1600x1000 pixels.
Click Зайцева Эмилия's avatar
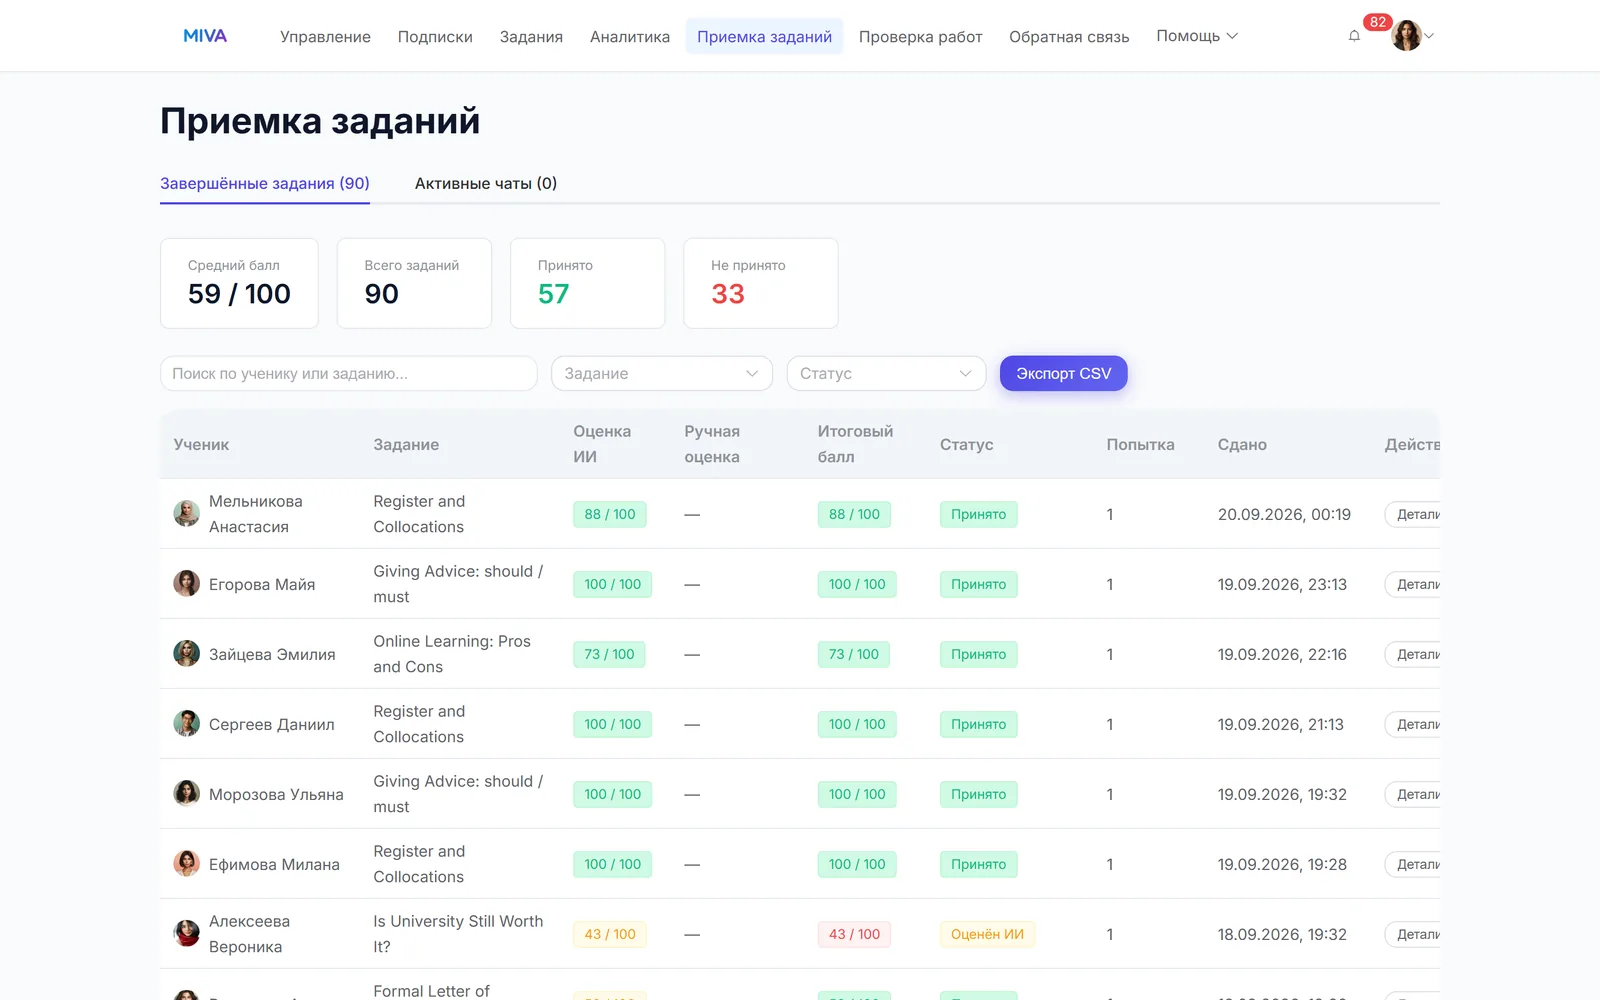tap(186, 654)
